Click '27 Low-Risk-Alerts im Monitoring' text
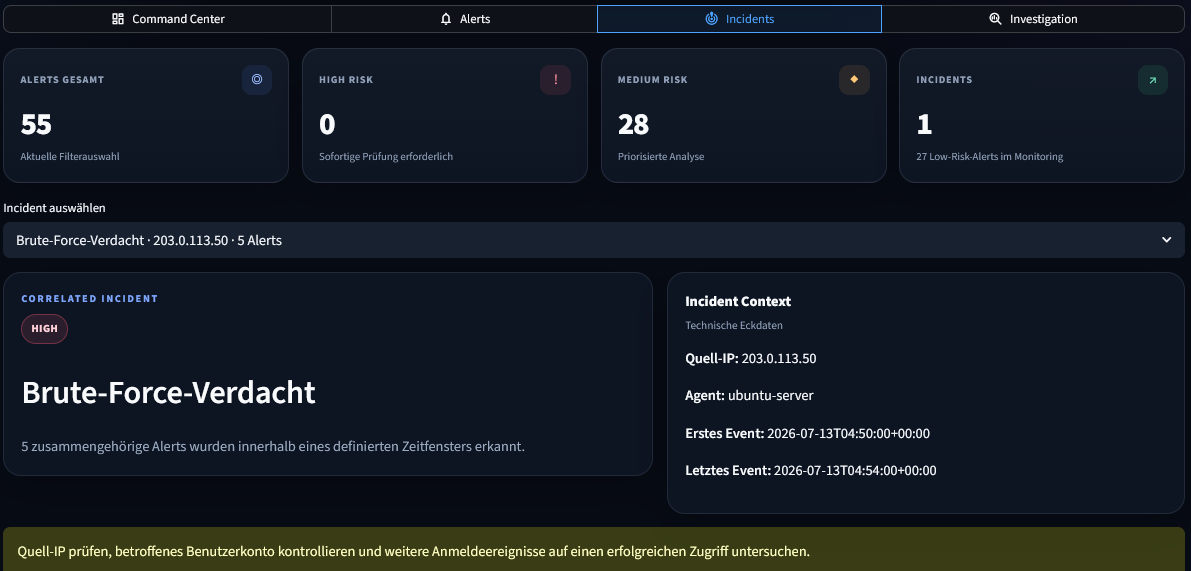Viewport: 1191px width, 571px height. point(990,157)
